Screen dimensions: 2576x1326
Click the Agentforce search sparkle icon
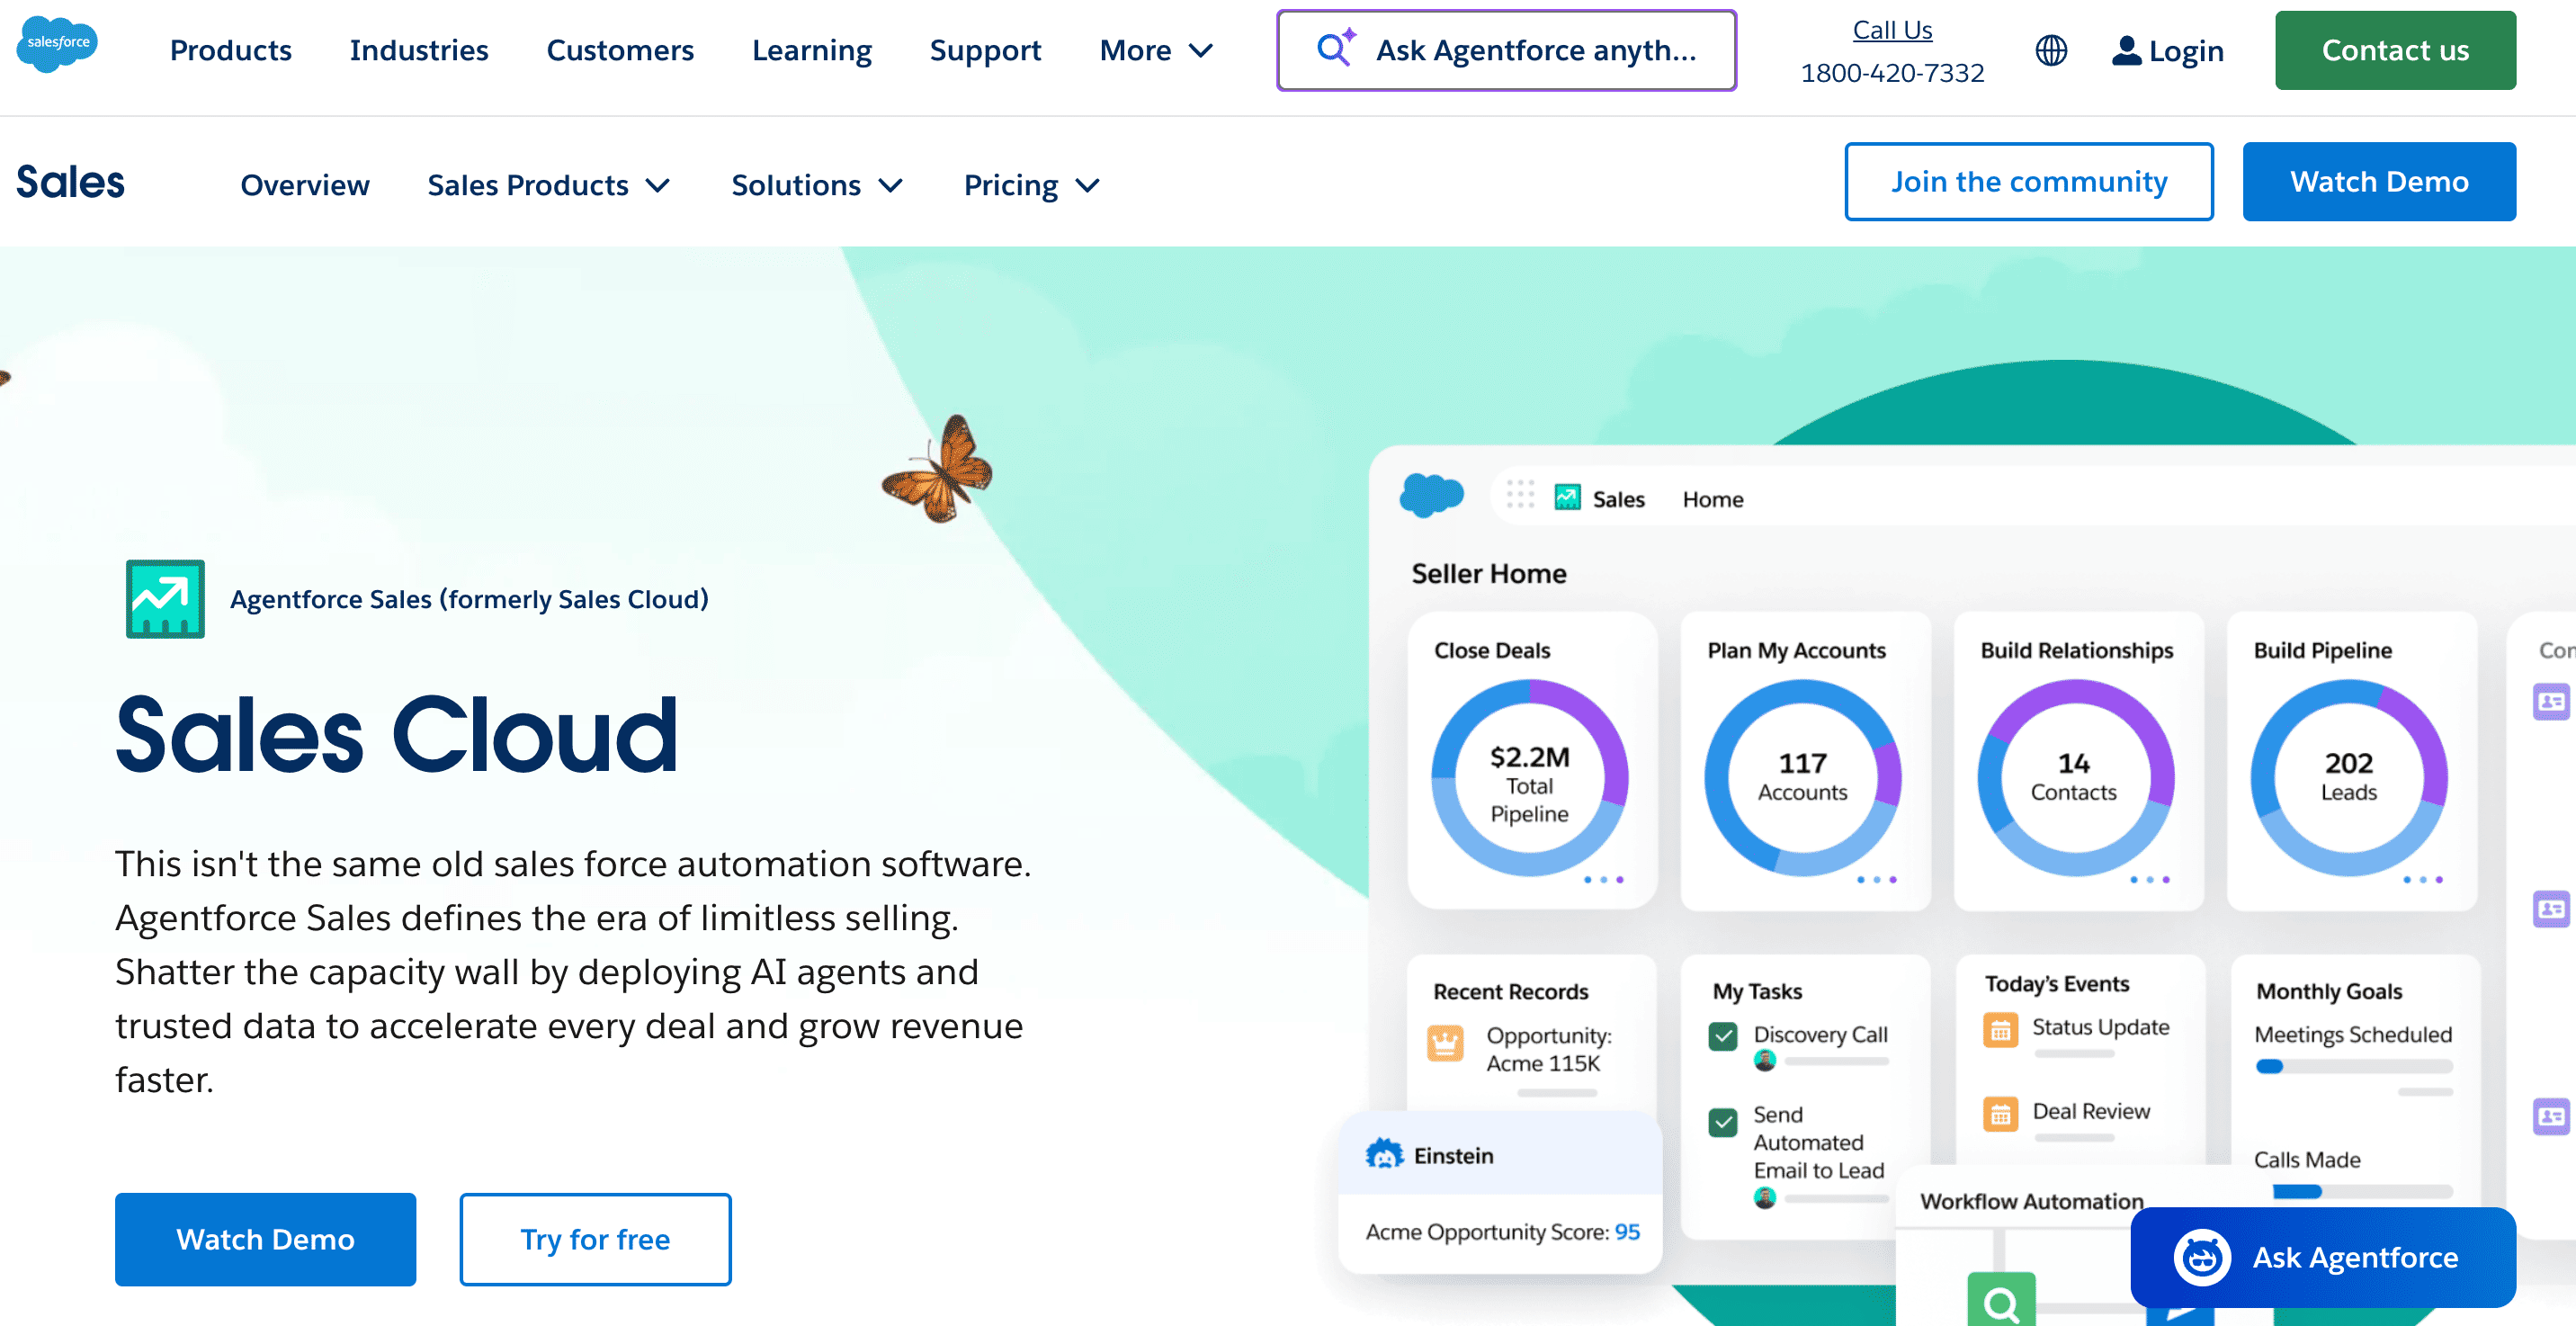tap(1335, 46)
